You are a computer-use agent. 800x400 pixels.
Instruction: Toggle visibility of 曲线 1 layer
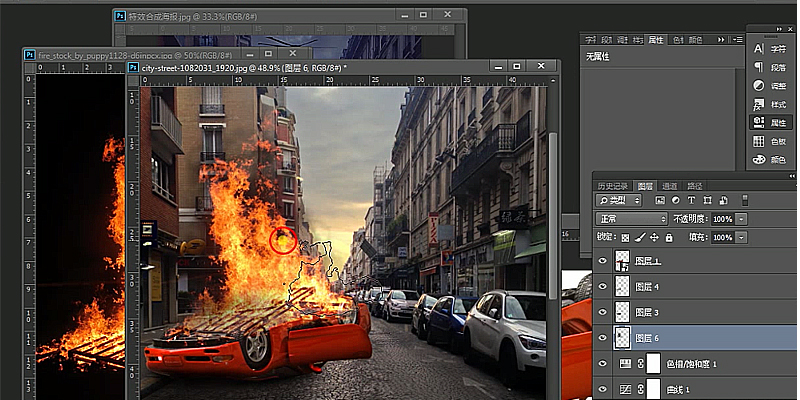(603, 389)
